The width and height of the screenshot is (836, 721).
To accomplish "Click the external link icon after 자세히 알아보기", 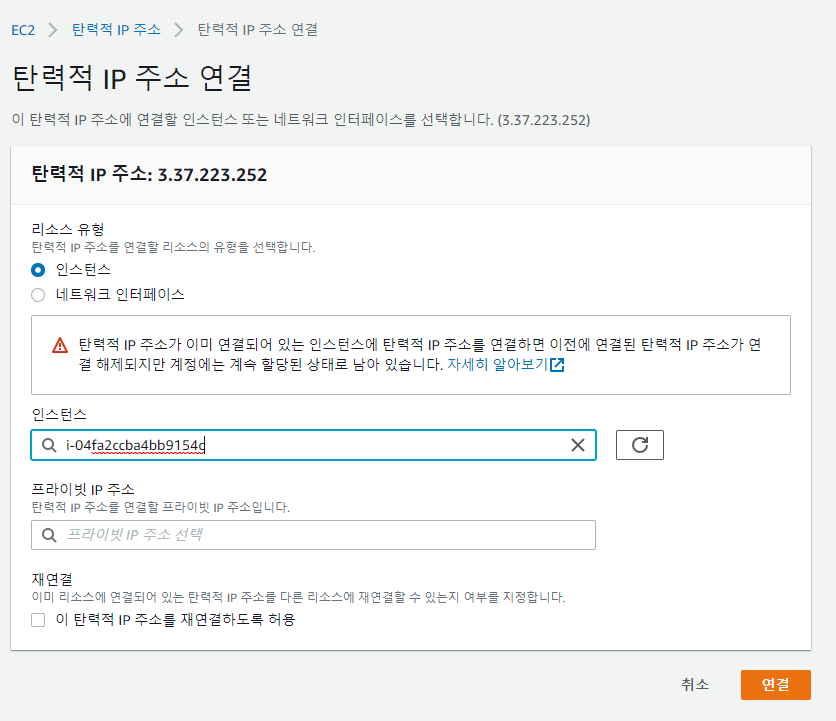I will point(557,365).
